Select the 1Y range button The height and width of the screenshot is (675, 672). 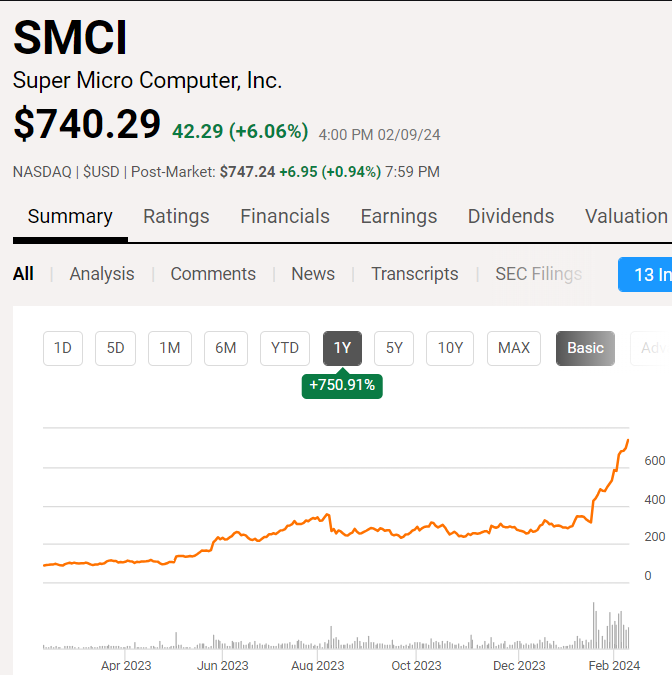(x=342, y=348)
